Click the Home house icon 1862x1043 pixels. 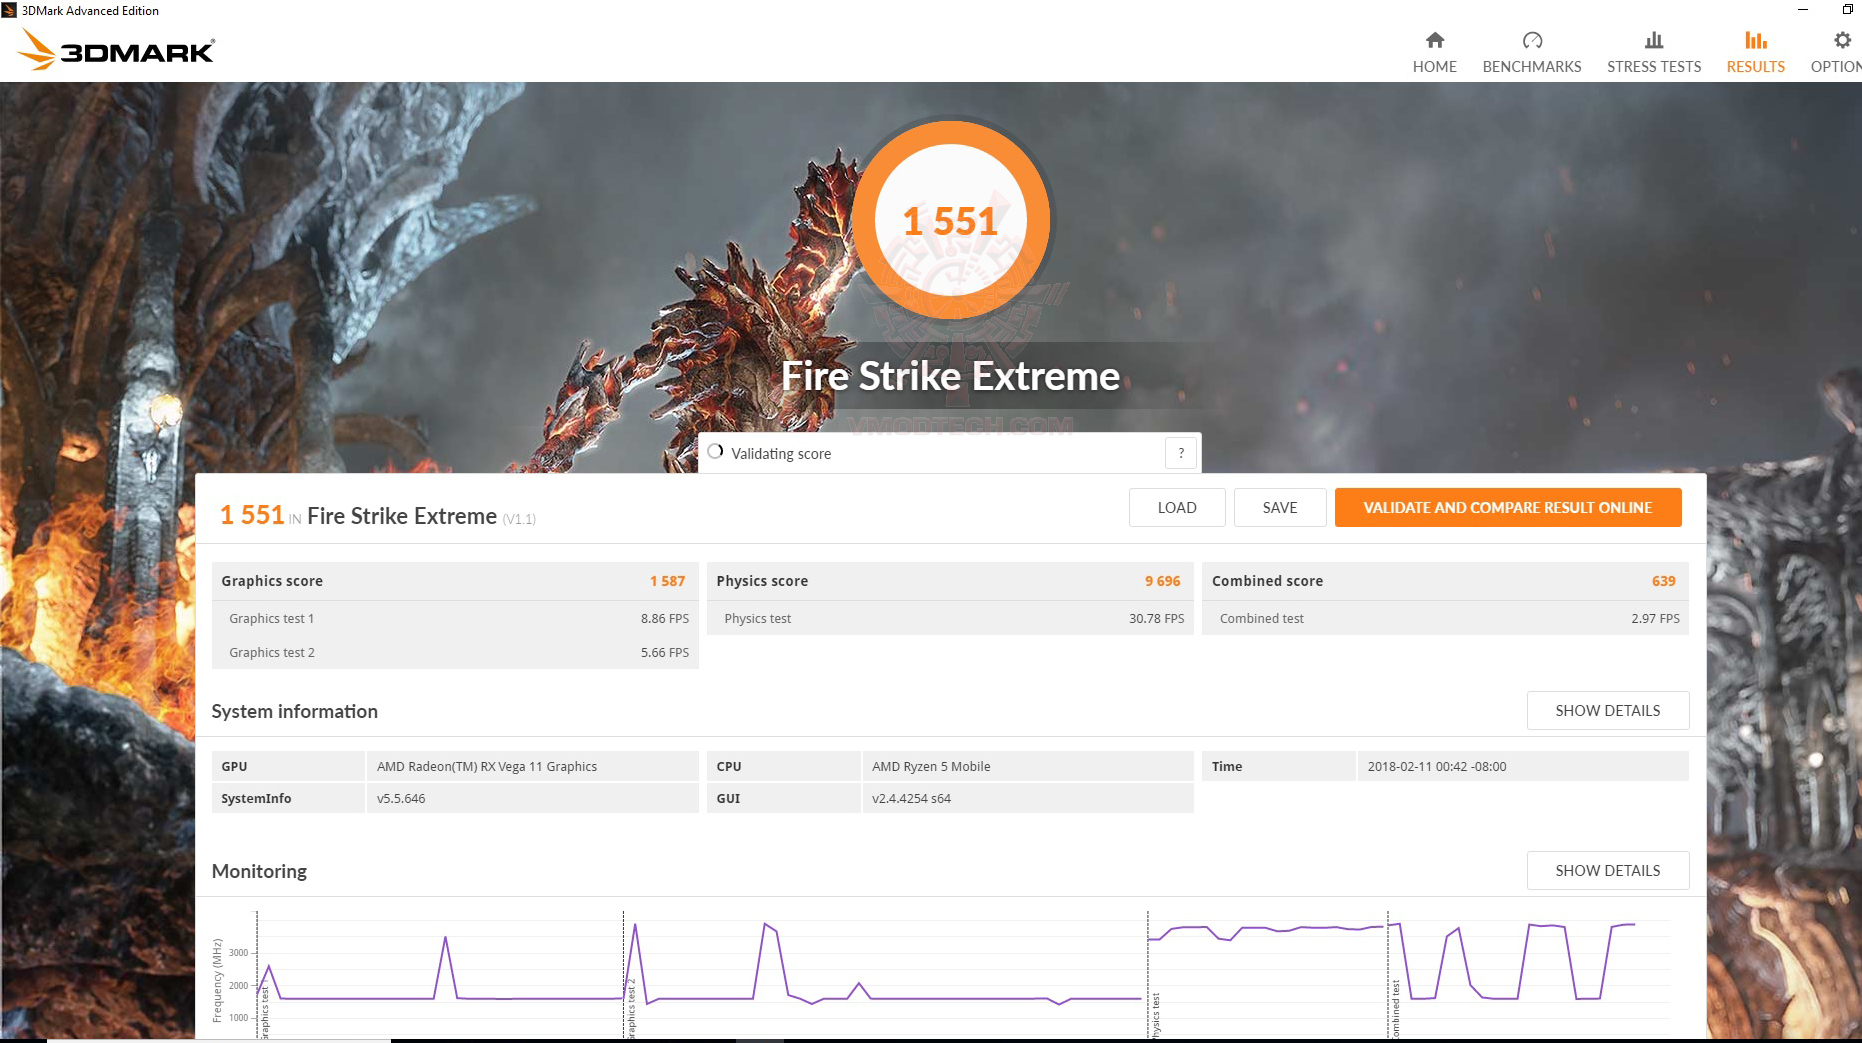click(1435, 40)
